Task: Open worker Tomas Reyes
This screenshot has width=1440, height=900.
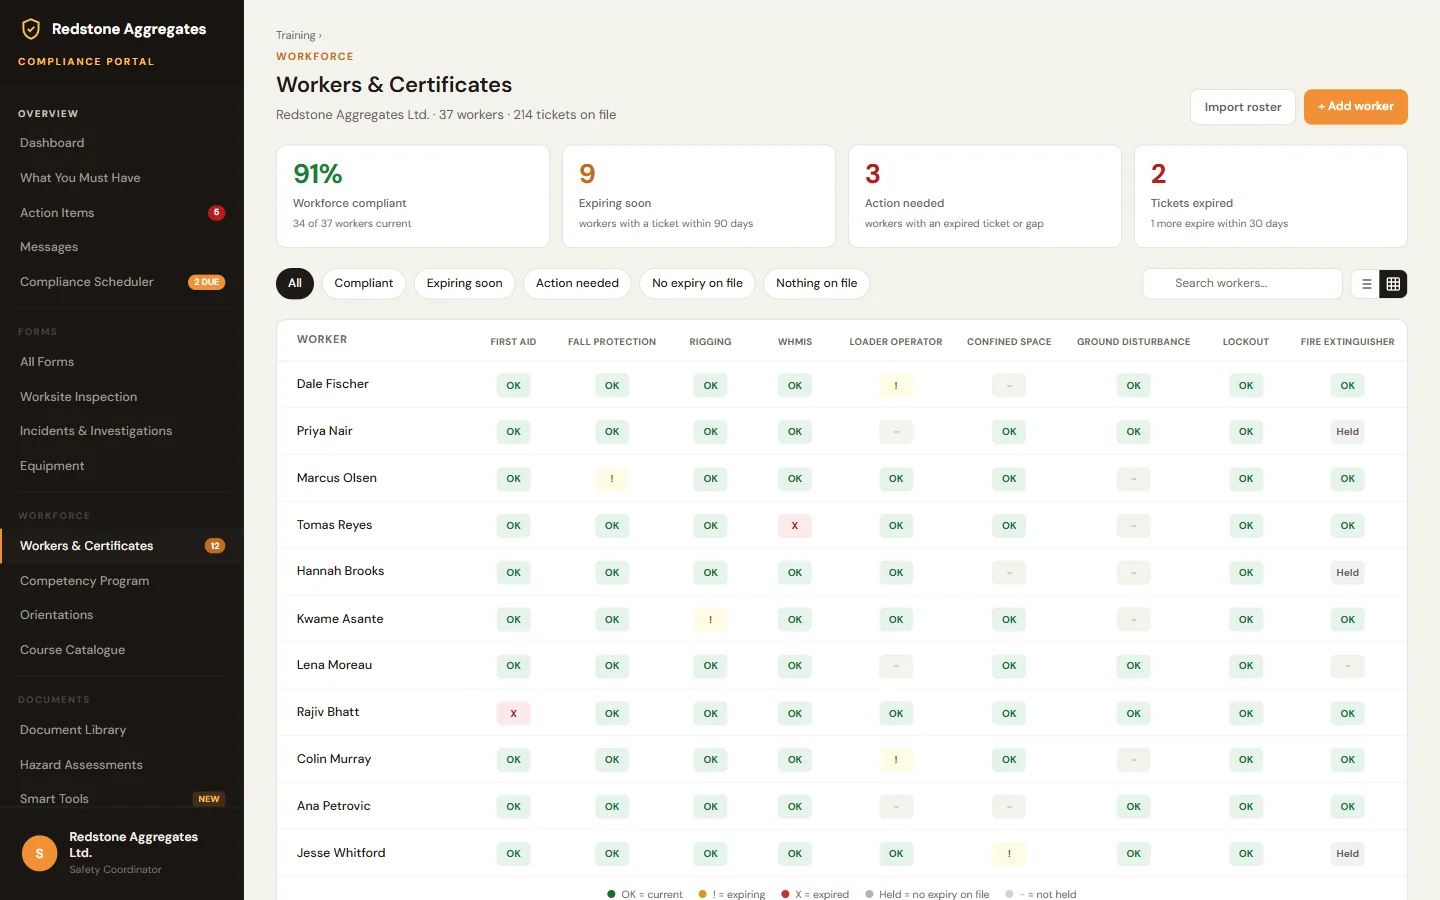Action: click(334, 525)
